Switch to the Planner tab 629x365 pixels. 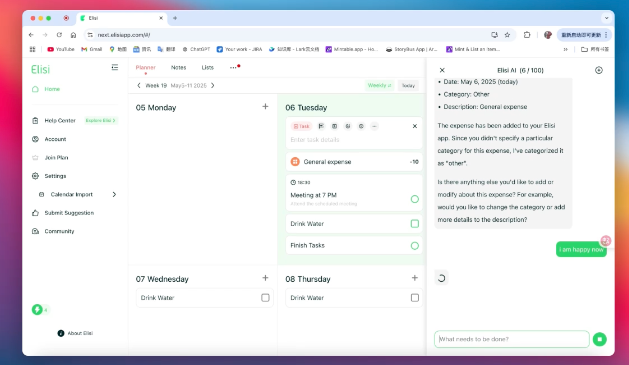tap(145, 67)
